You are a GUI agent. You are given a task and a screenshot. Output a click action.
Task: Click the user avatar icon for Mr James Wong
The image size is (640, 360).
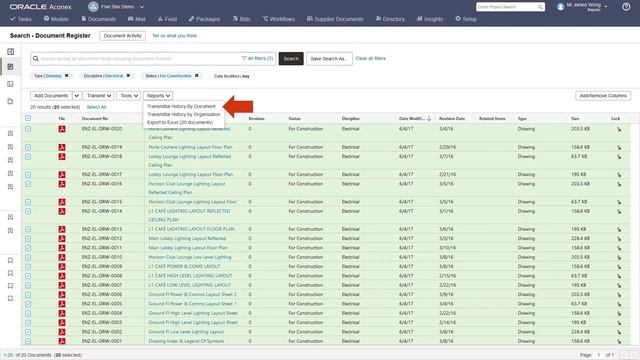(x=560, y=7)
